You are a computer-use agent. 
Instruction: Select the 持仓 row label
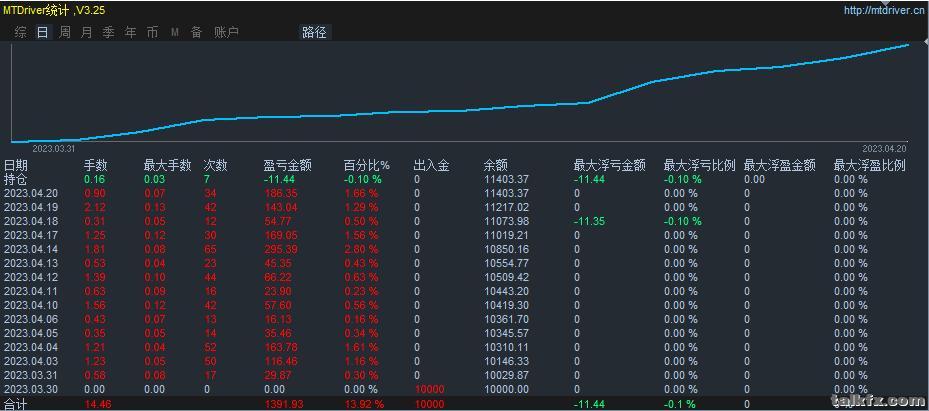[x=16, y=179]
